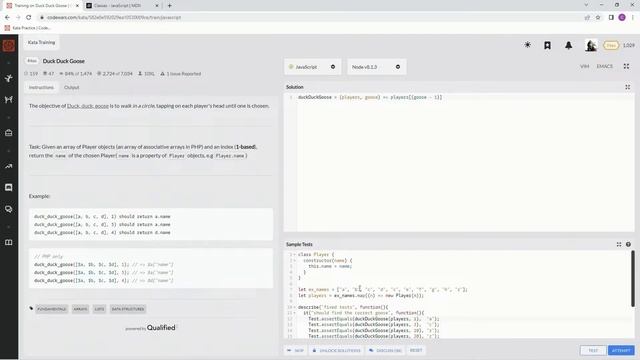Screen dimensions: 640x360
Task: Open the Codewars logo home icon
Action: [x=9, y=45]
